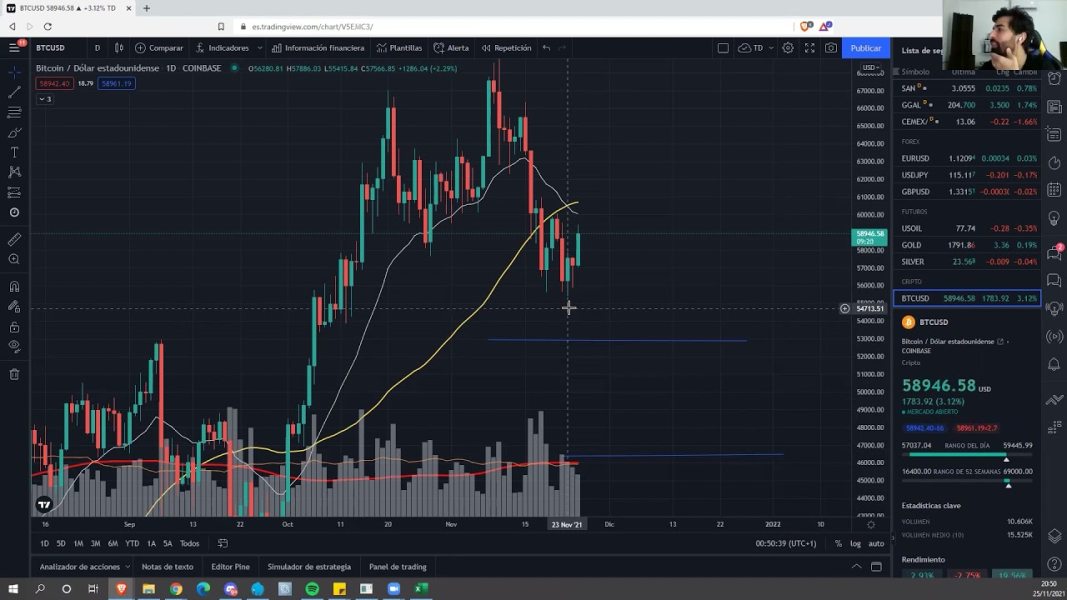The height and width of the screenshot is (600, 1067).
Task: Open the select layout square icon
Action: (x=723, y=48)
